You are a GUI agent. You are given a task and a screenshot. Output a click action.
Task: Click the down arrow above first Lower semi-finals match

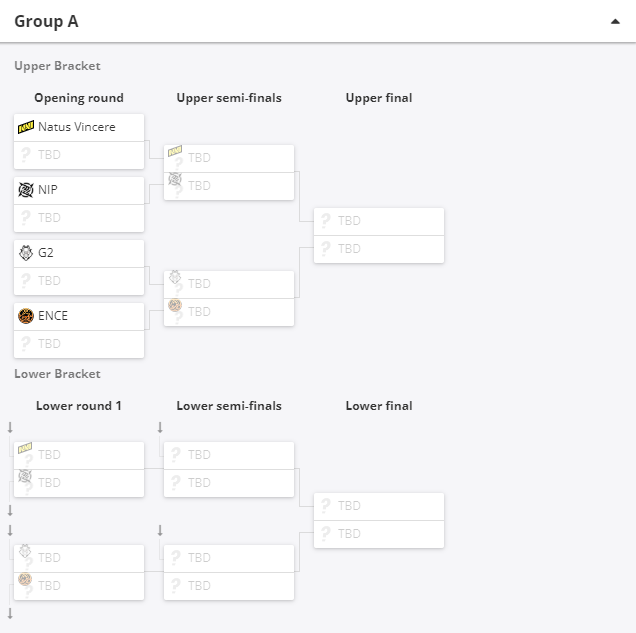(x=160, y=427)
